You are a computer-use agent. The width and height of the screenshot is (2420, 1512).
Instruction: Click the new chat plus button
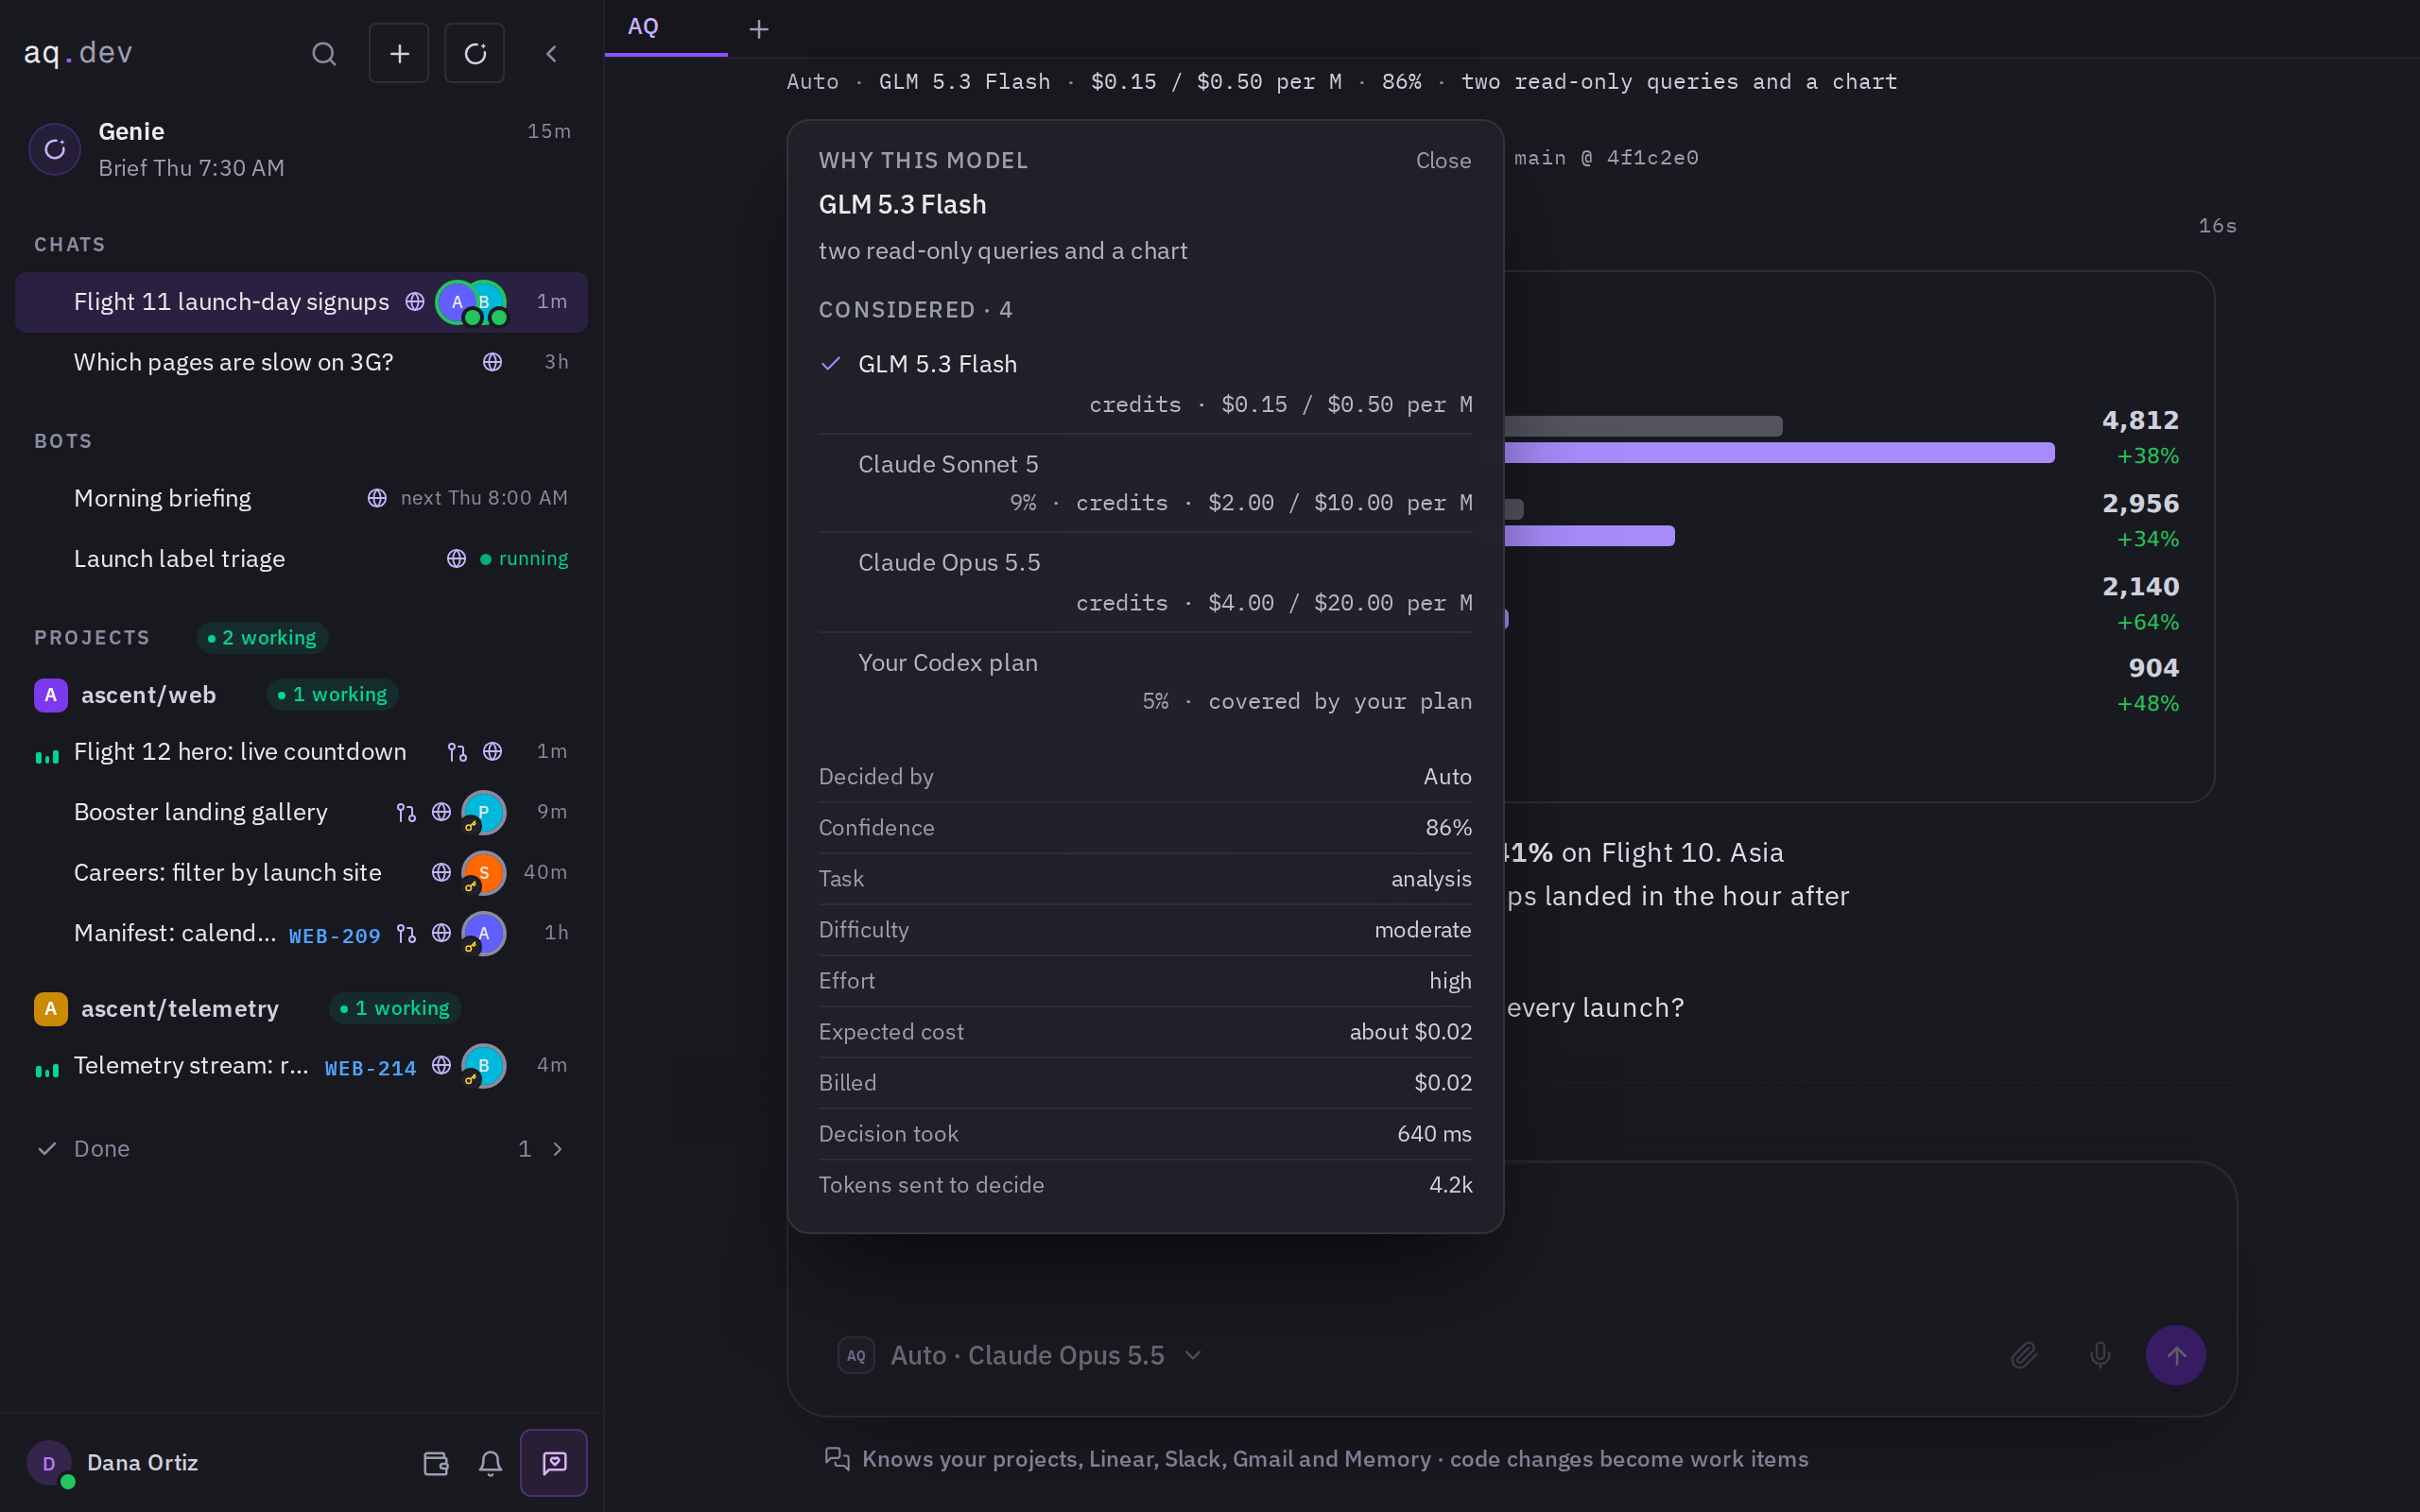tap(399, 54)
